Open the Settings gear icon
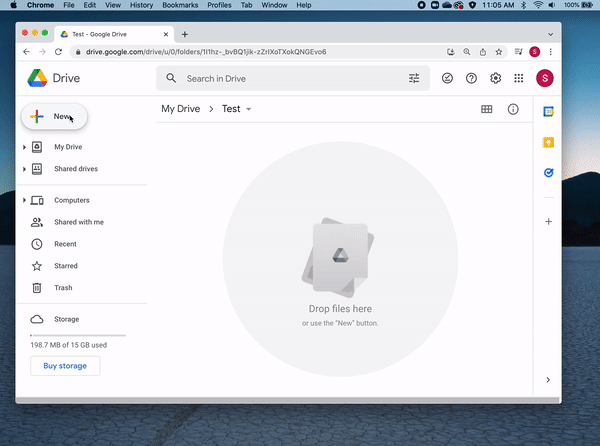600x446 pixels. click(496, 78)
